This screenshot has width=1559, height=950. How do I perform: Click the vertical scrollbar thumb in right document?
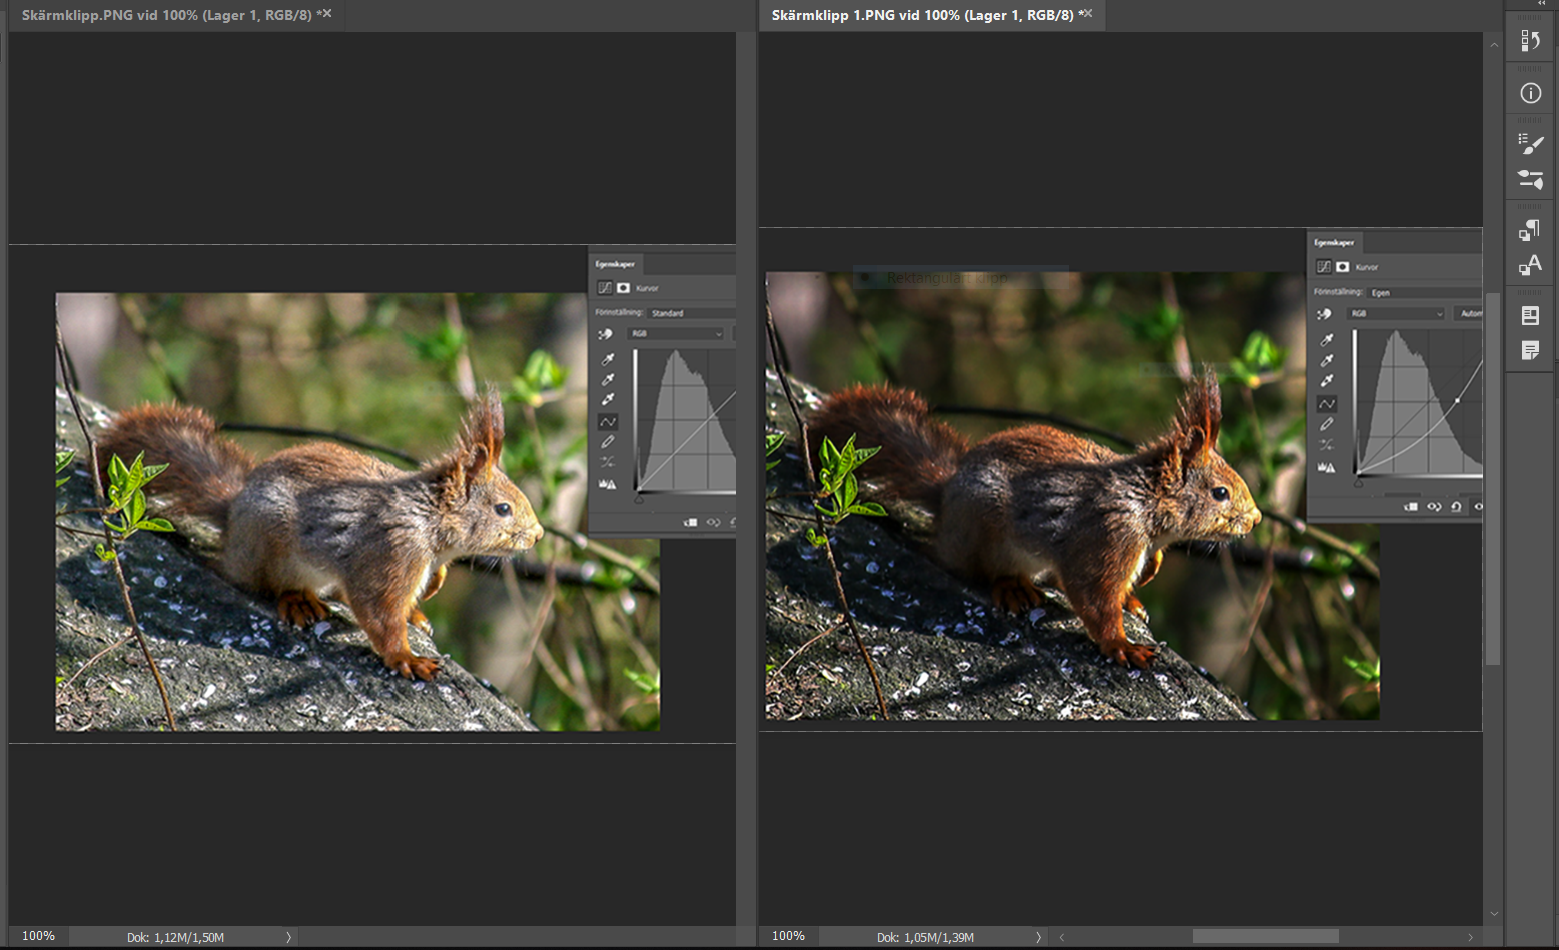[1493, 478]
